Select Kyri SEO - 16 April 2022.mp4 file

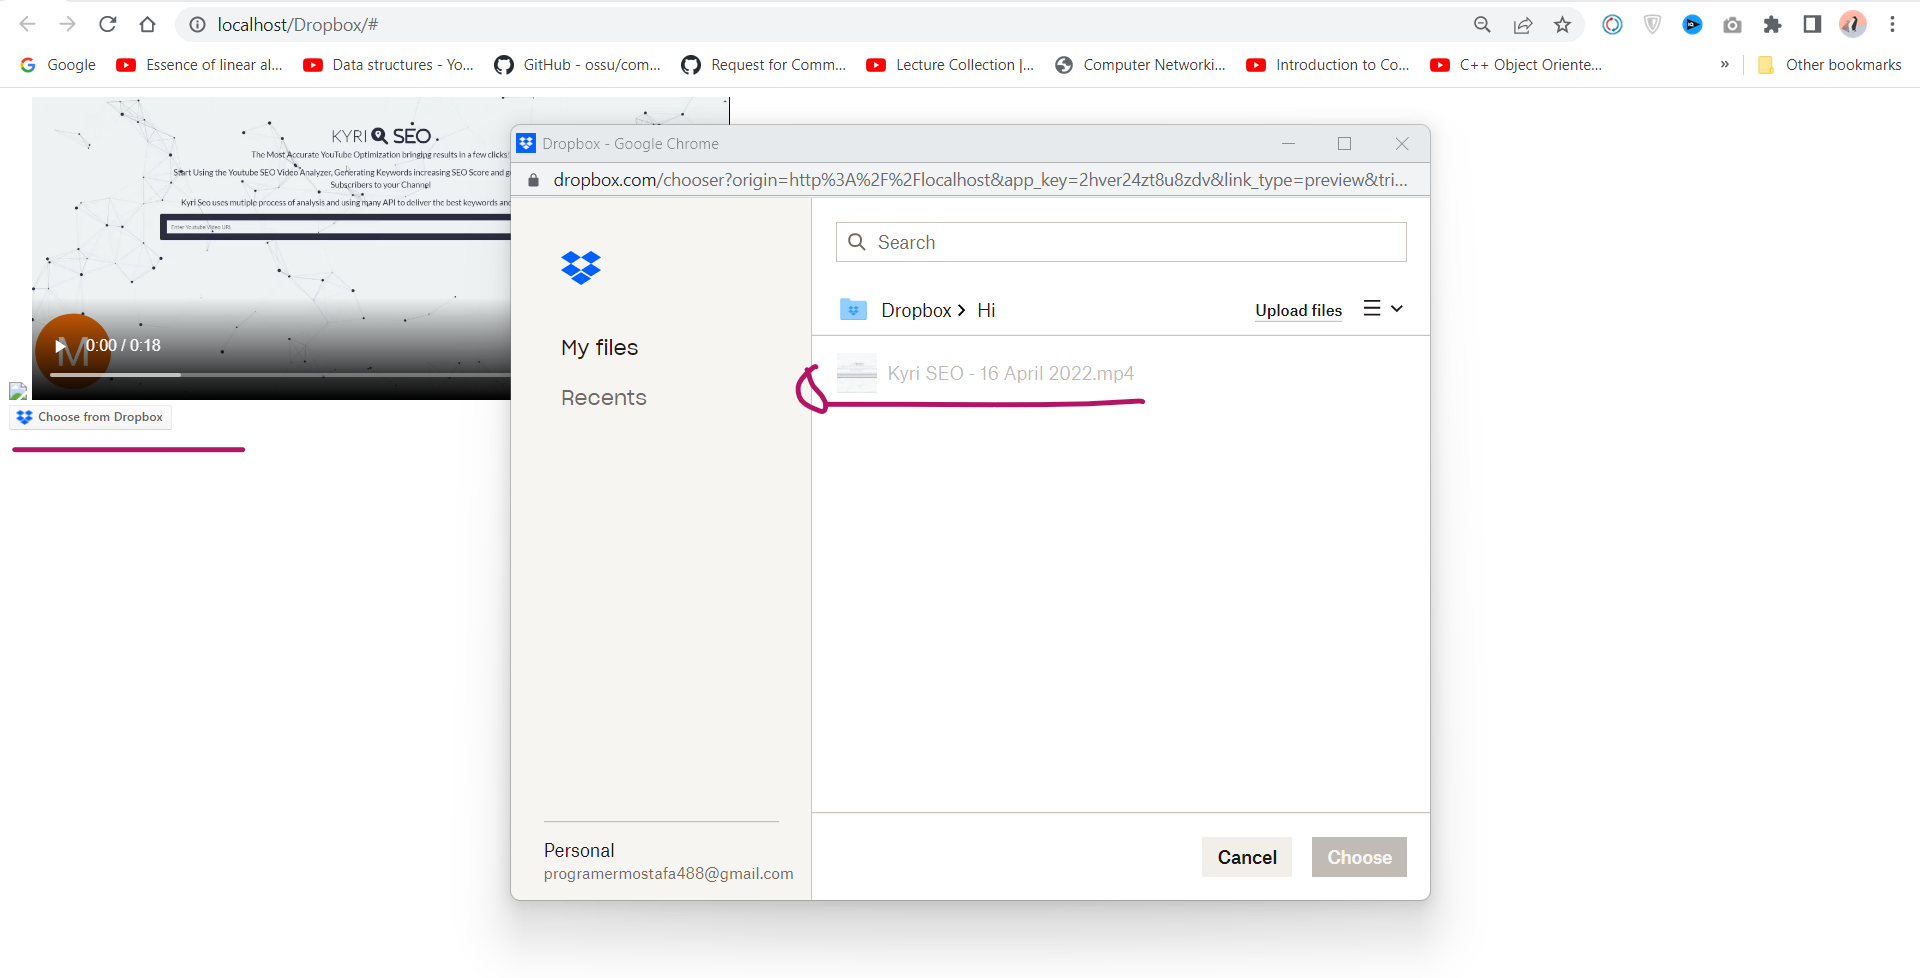pyautogui.click(x=1010, y=373)
